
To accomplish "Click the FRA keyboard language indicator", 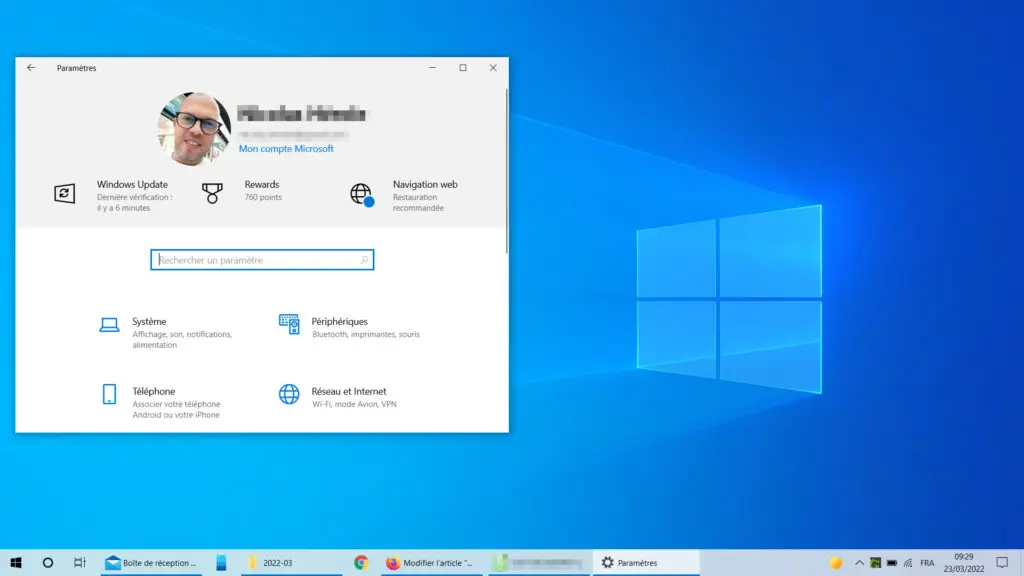I will pyautogui.click(x=927, y=563).
